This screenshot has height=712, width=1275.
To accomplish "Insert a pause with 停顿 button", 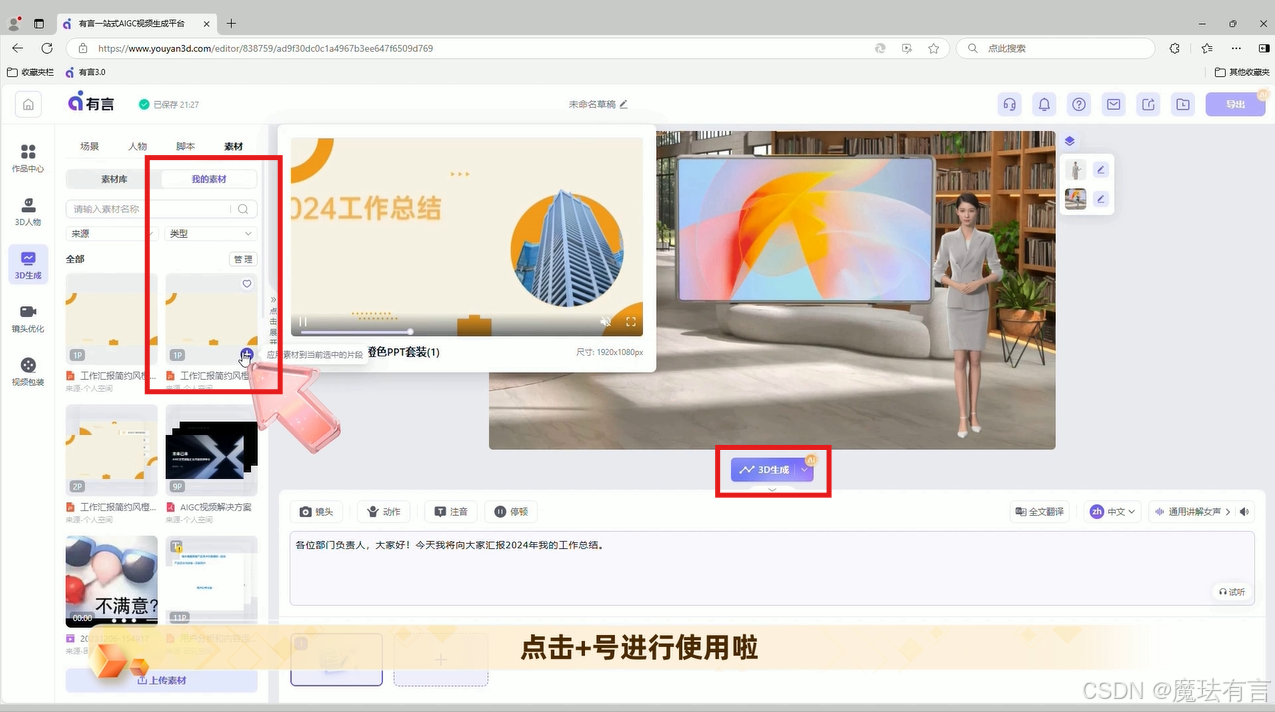I will (511, 511).
